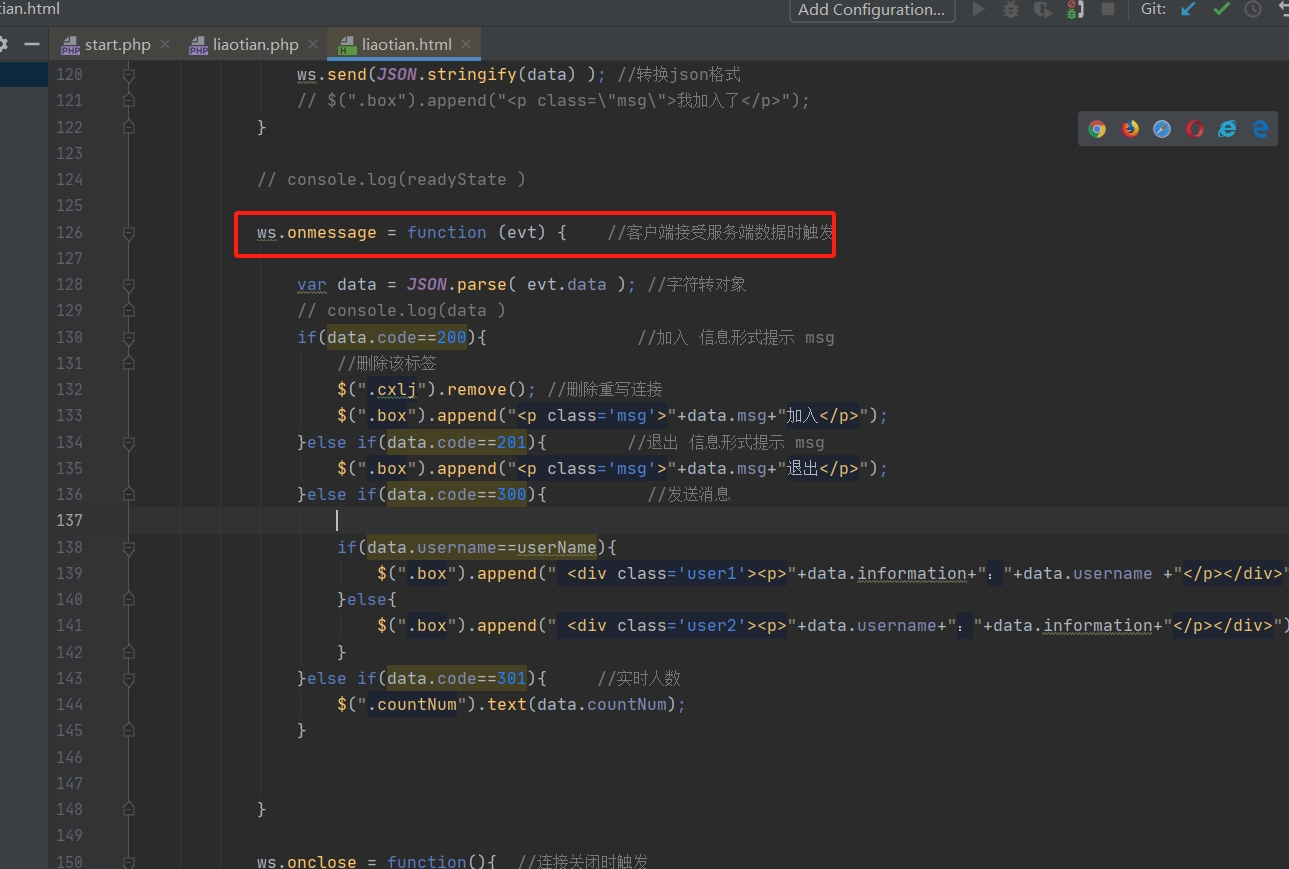Close the start.php tab
Image resolution: width=1289 pixels, height=869 pixels.
tap(165, 45)
